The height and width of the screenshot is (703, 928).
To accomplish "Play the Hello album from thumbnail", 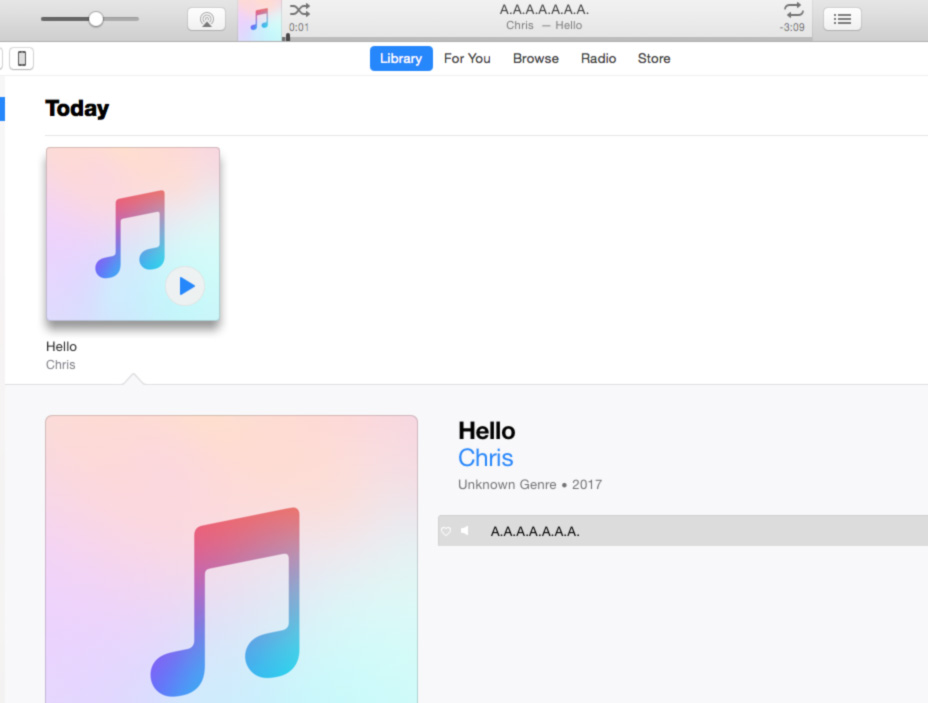I will (185, 286).
